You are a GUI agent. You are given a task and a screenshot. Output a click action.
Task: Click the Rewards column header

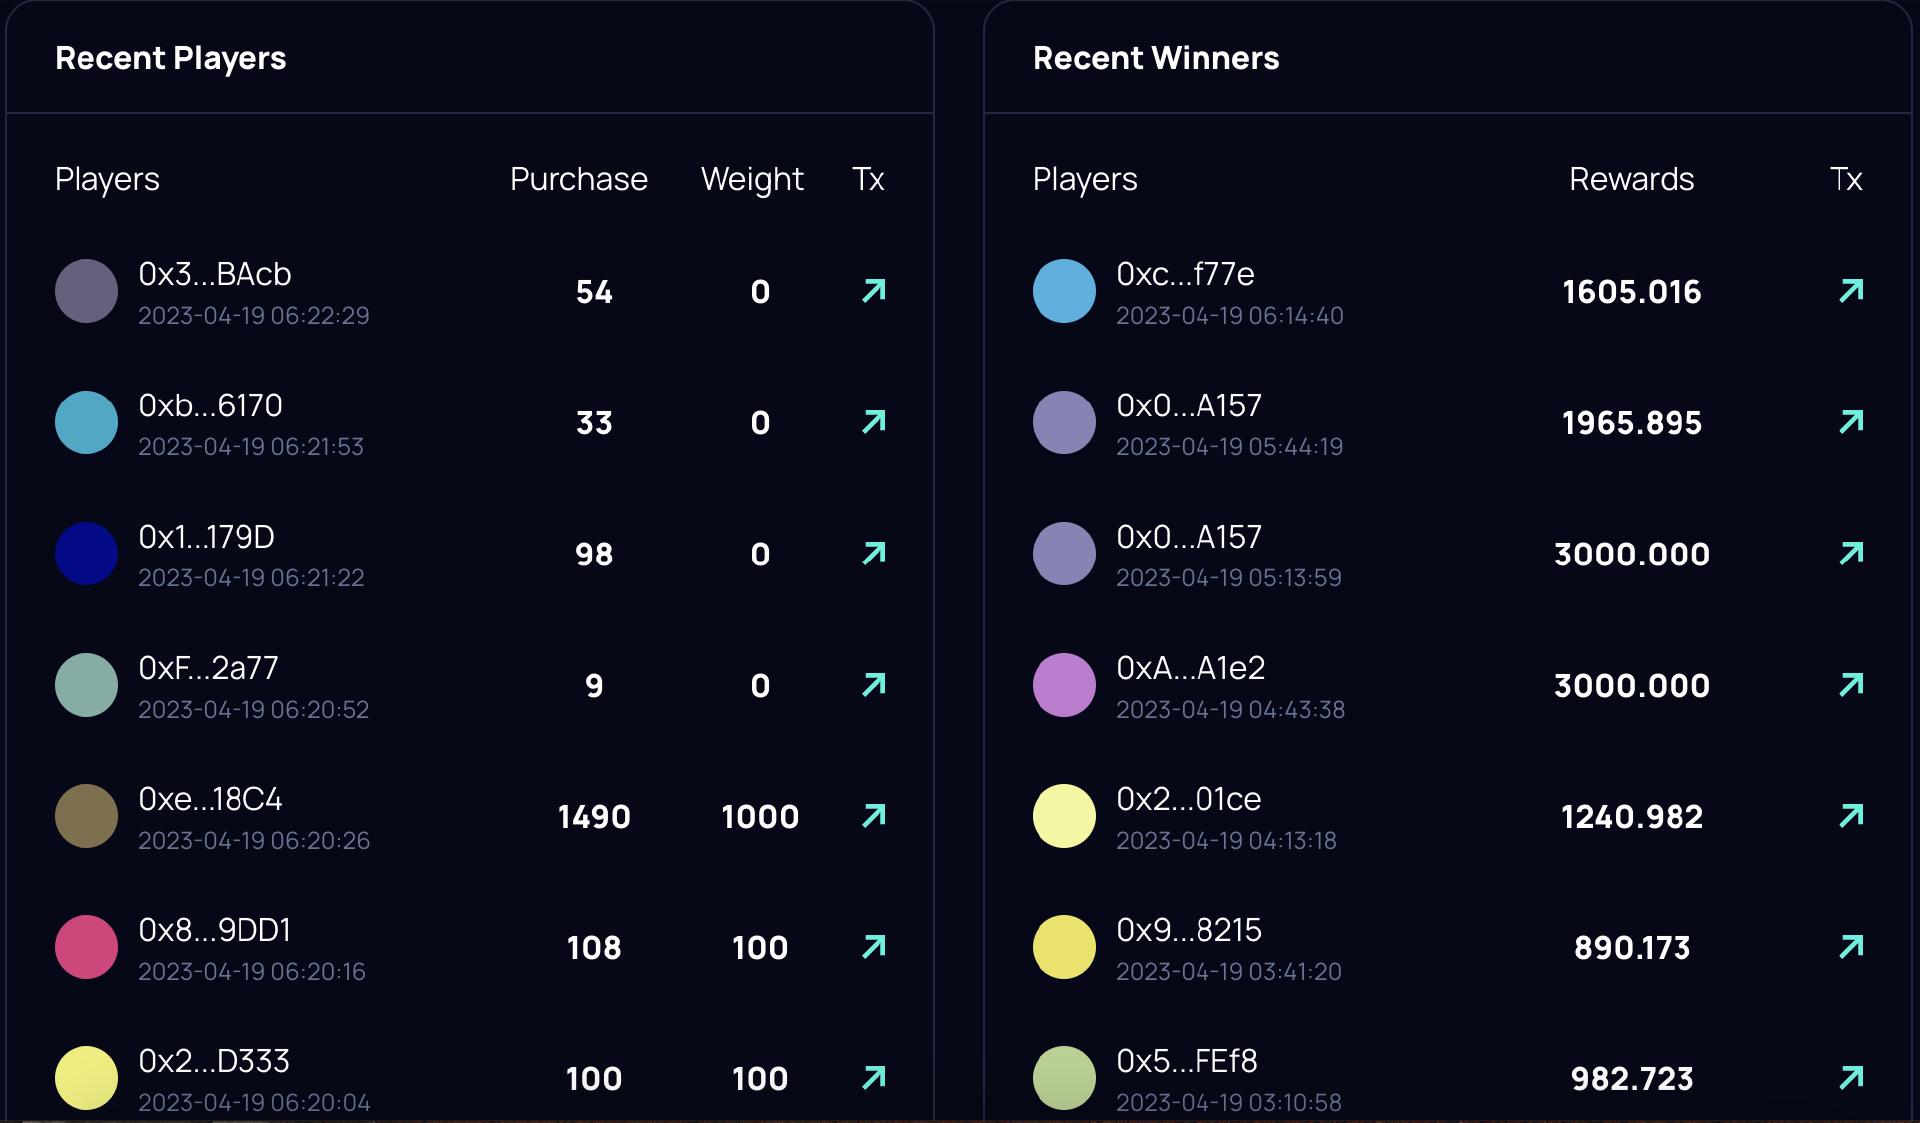(x=1631, y=179)
